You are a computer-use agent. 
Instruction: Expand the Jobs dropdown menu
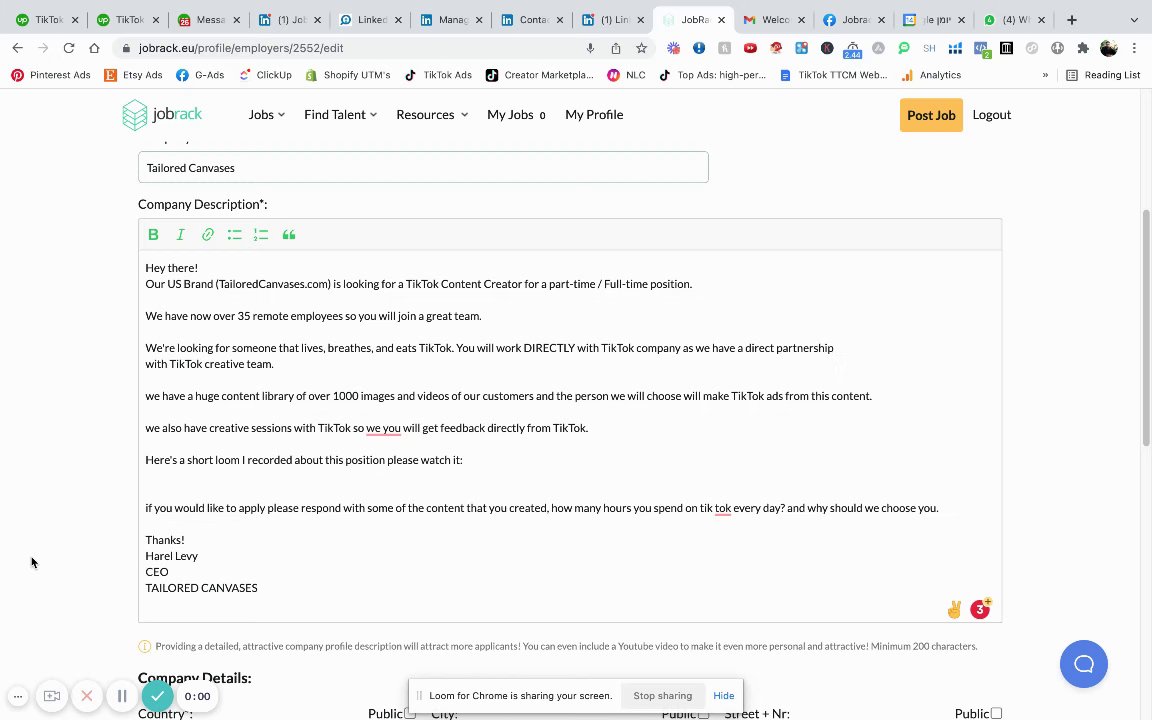(266, 115)
